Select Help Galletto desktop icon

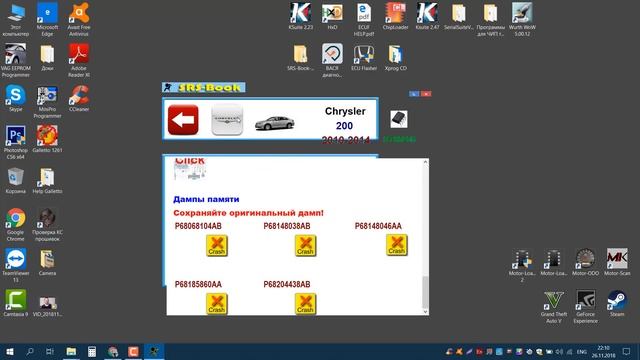pyautogui.click(x=47, y=180)
